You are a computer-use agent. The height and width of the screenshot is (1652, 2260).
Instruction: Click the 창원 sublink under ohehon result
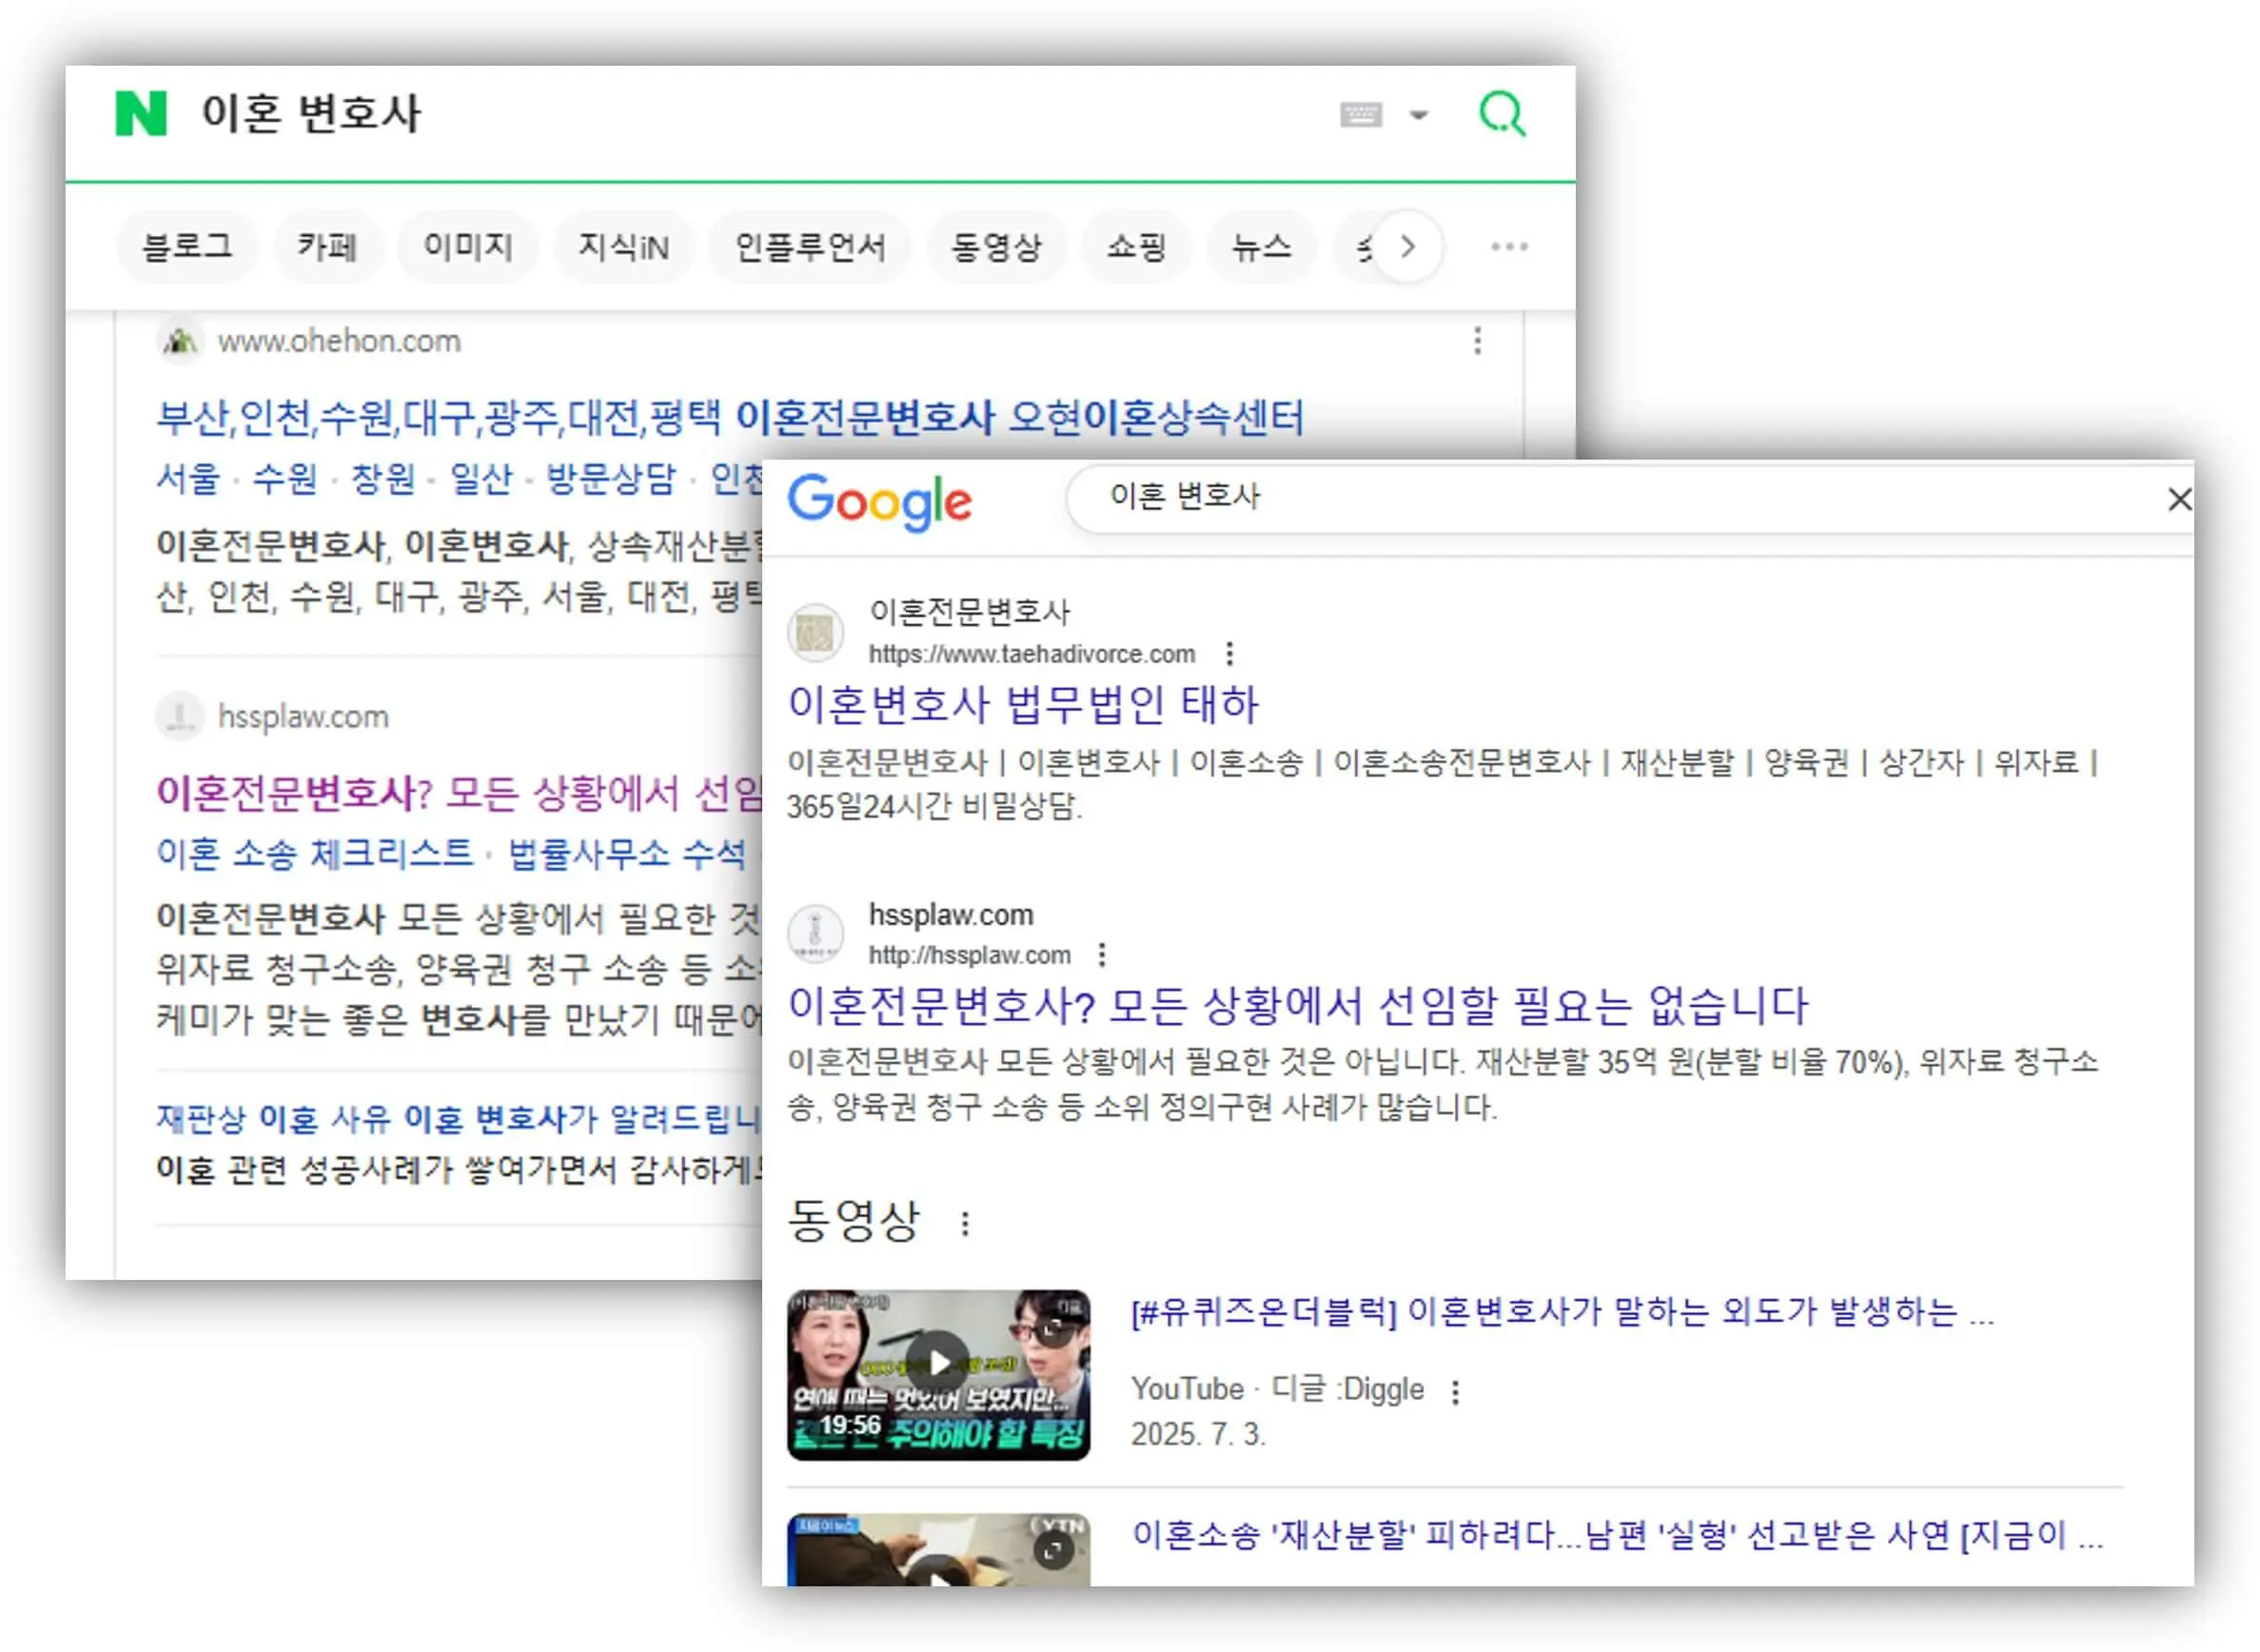pos(382,479)
